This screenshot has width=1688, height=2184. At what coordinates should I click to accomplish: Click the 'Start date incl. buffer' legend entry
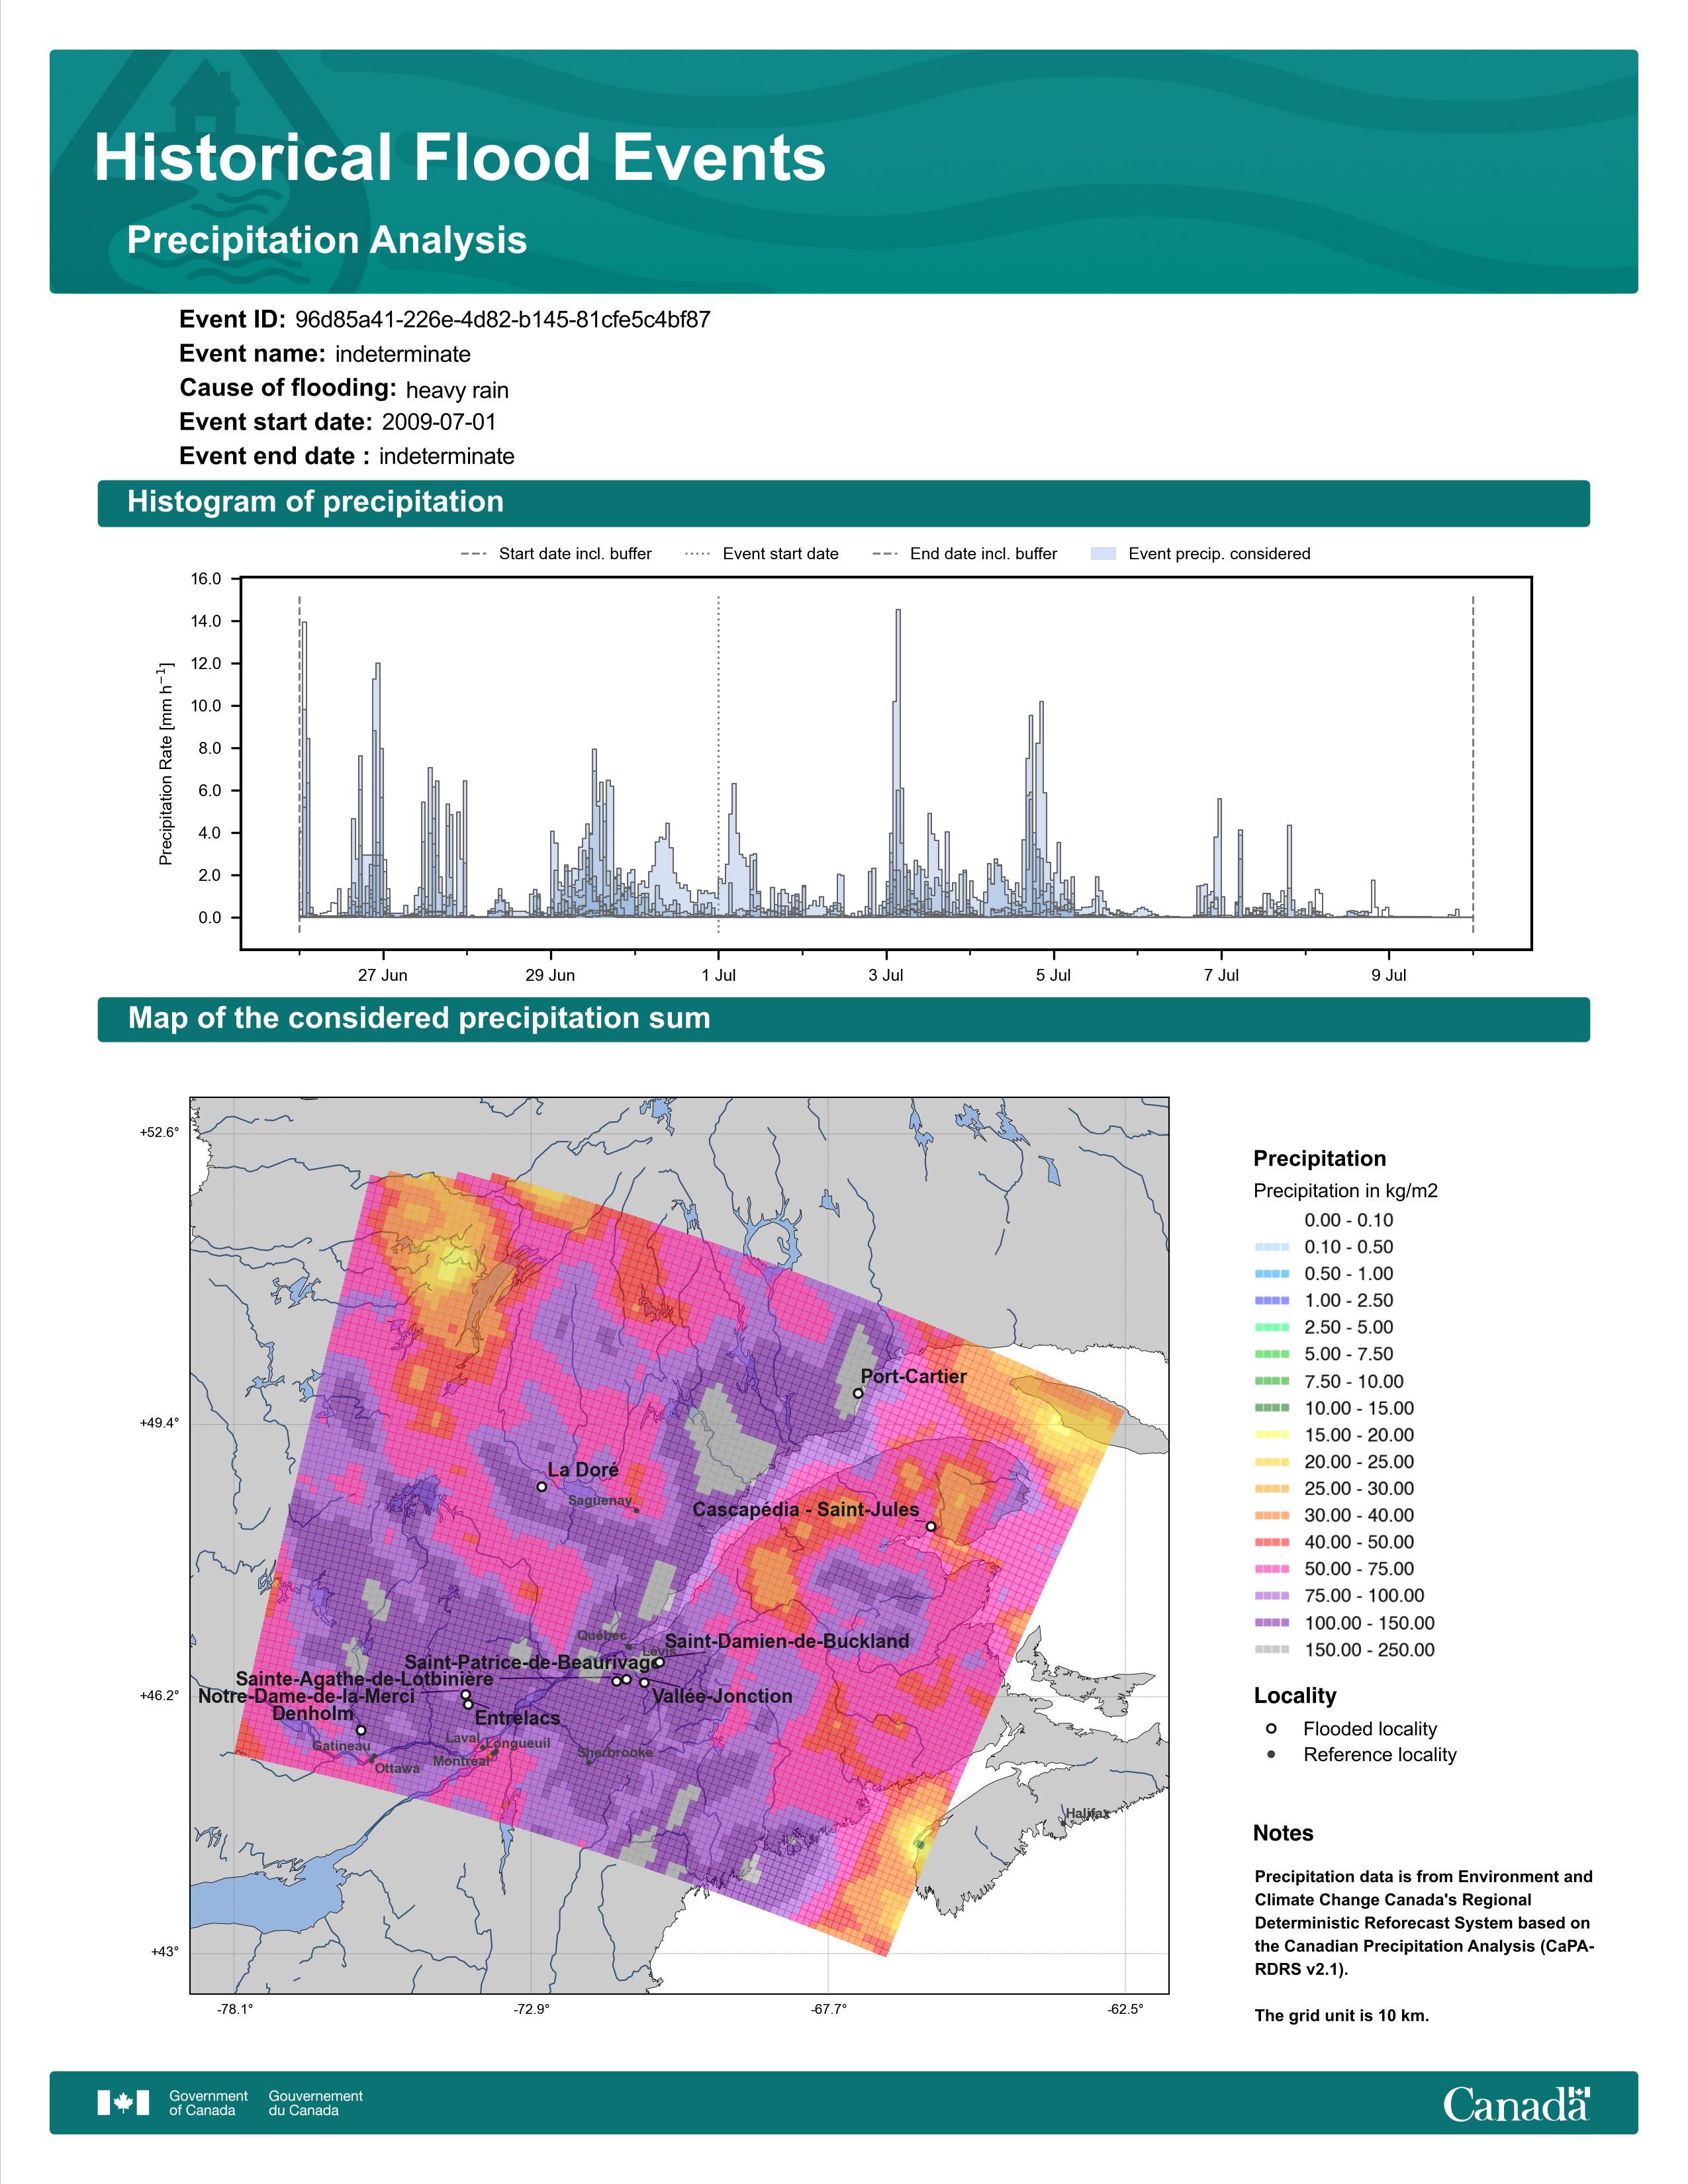click(556, 554)
